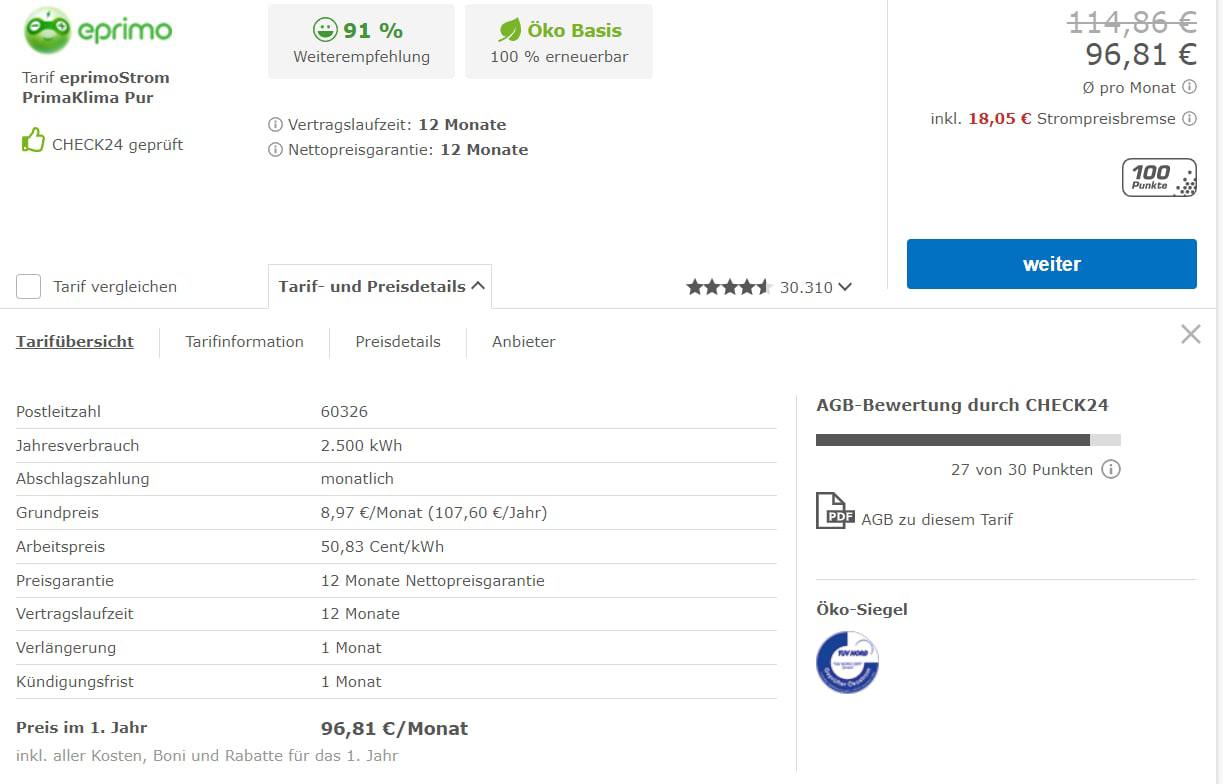1223x784 pixels.
Task: Click info icon beside Nettopreisgarantie
Action: pos(275,150)
